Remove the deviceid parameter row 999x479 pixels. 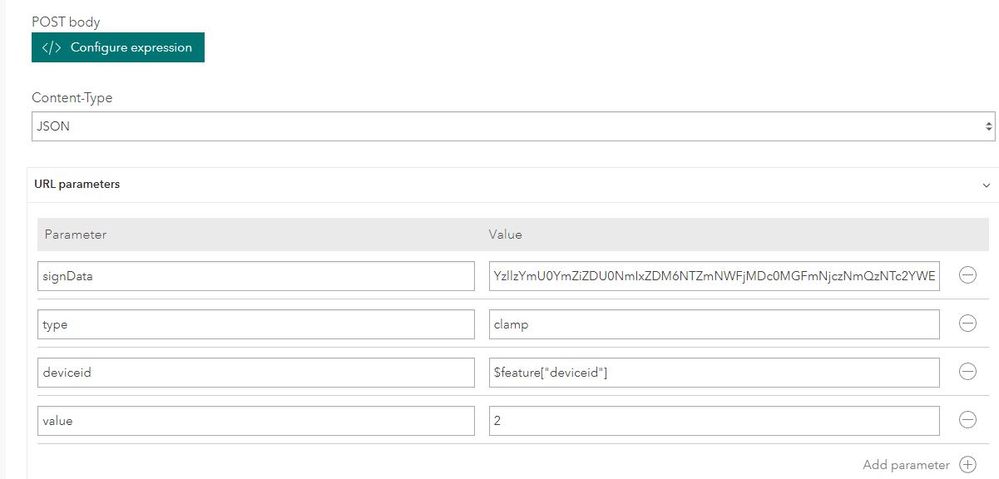click(x=967, y=372)
